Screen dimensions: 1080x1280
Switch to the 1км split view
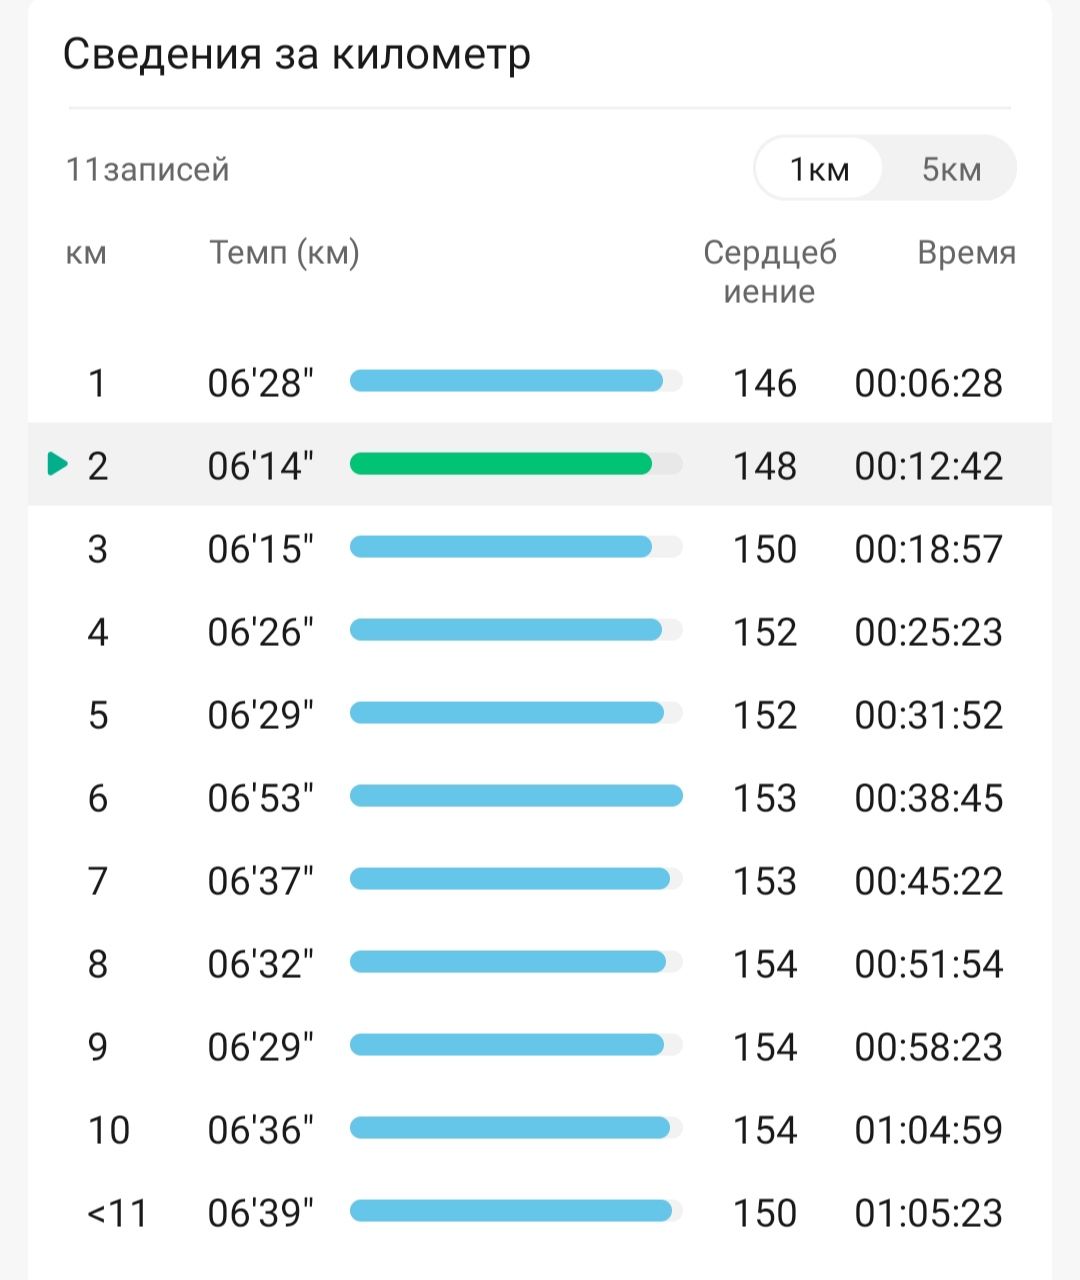point(819,169)
